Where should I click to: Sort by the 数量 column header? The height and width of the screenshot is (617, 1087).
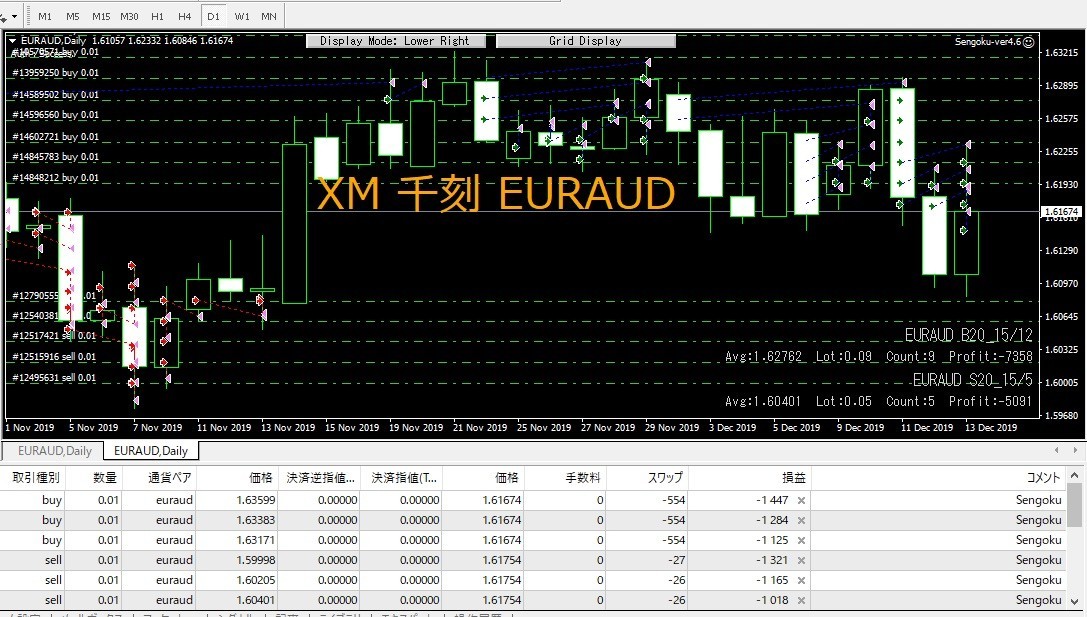point(94,478)
